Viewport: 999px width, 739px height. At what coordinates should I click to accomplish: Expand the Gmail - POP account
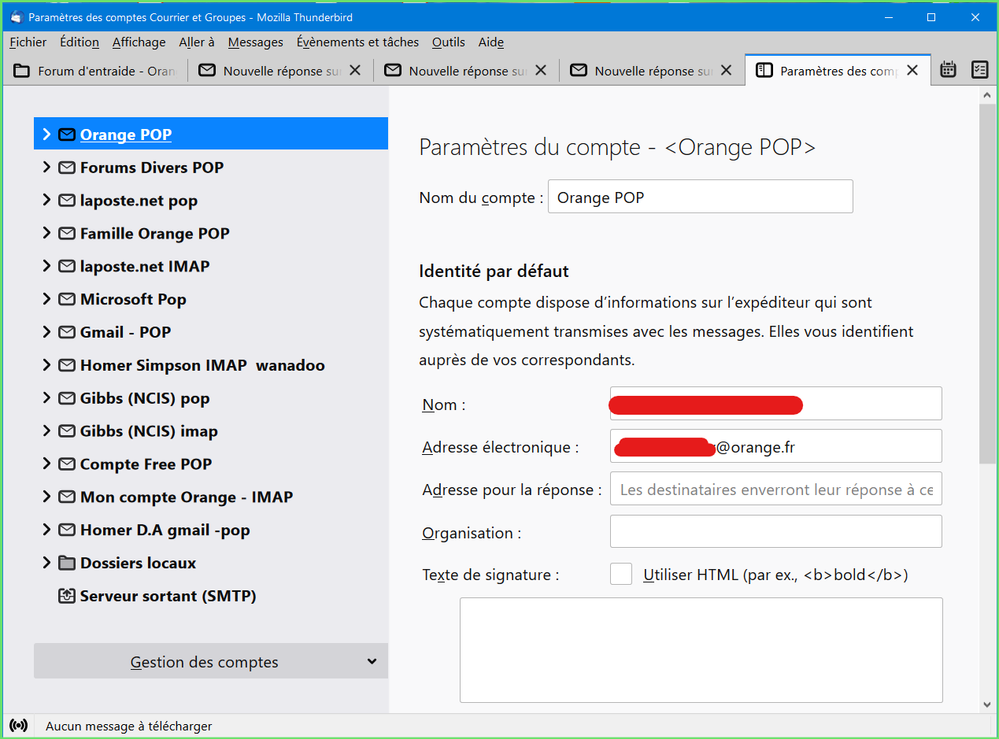47,332
